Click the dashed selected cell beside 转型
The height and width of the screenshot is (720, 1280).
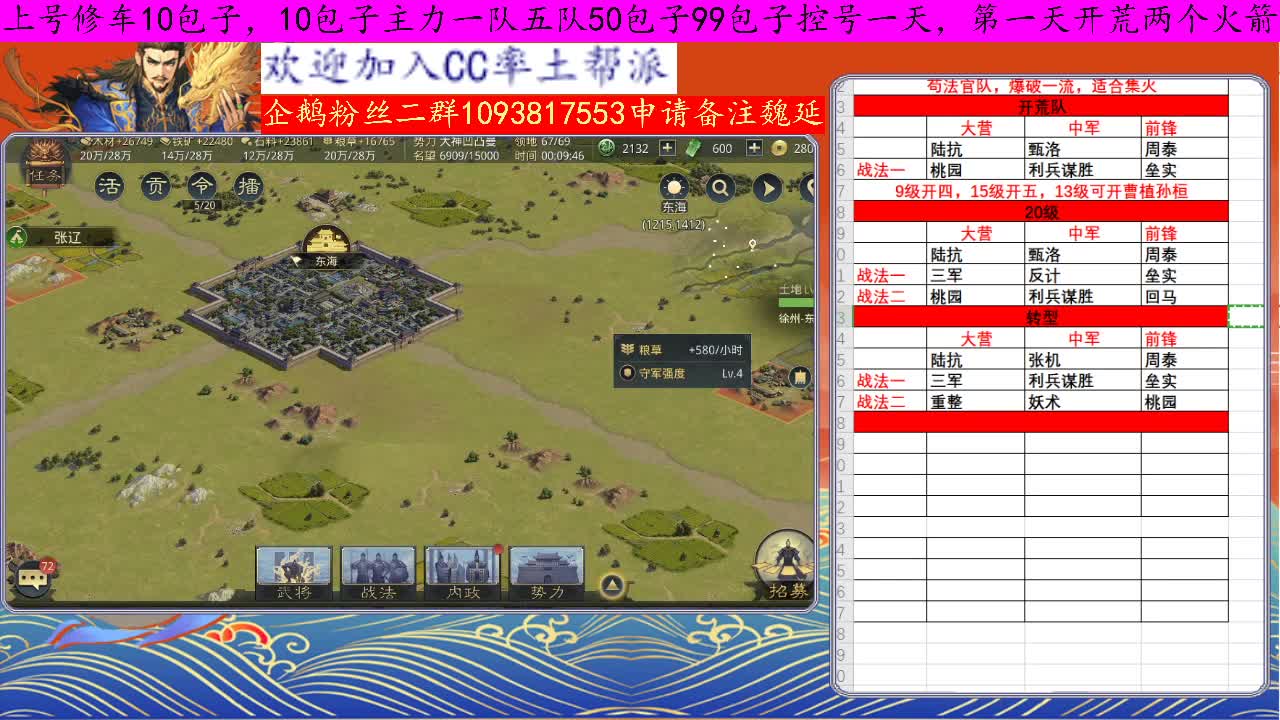(x=1246, y=317)
